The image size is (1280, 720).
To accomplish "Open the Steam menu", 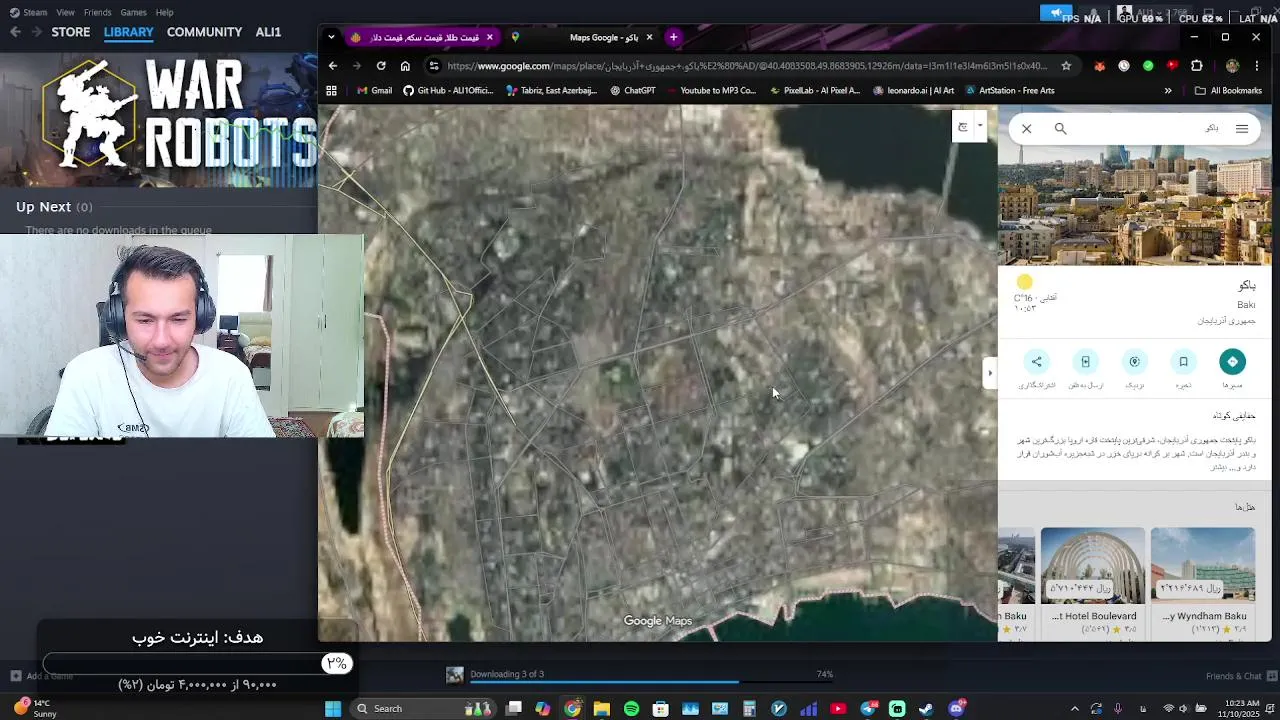I will point(28,12).
